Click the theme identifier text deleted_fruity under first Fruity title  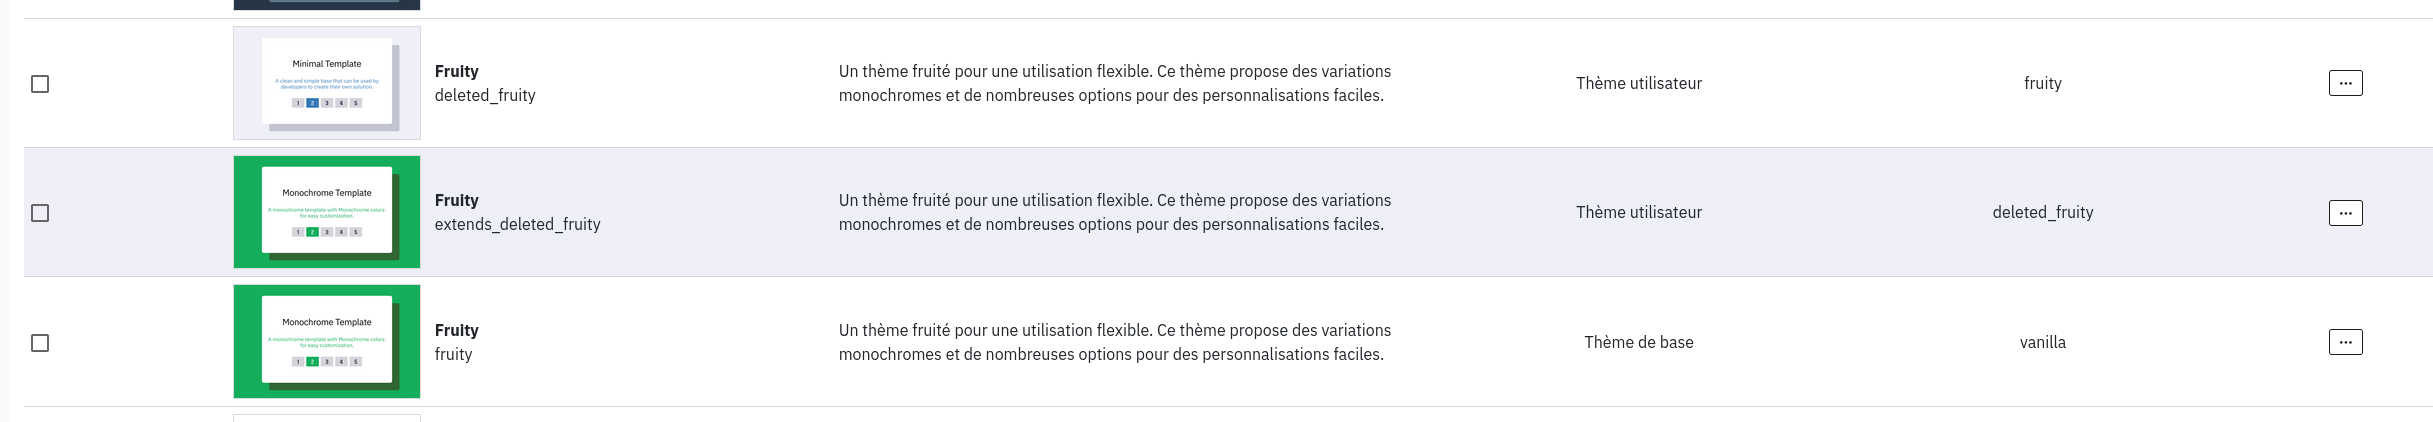click(x=485, y=96)
